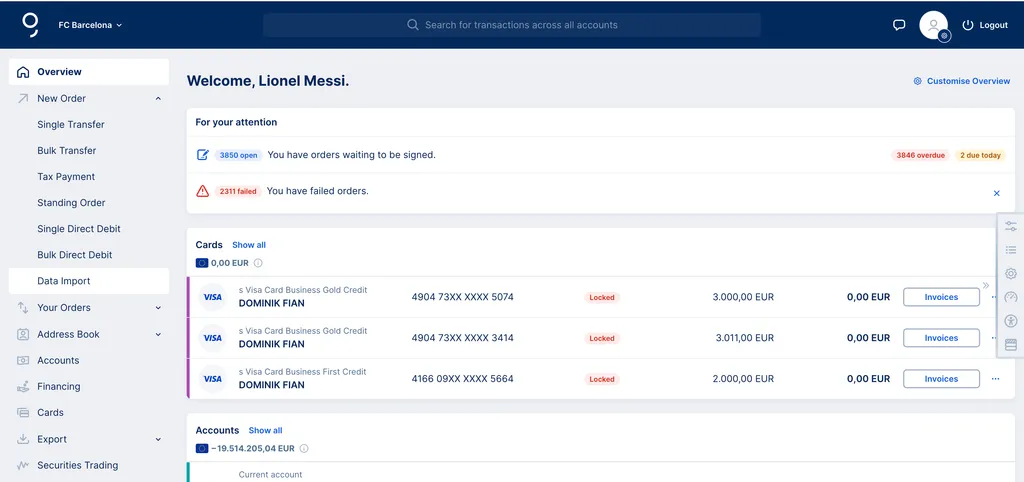Open the sliders filter icon in side toolbar
This screenshot has height=482, width=1024.
(1011, 226)
